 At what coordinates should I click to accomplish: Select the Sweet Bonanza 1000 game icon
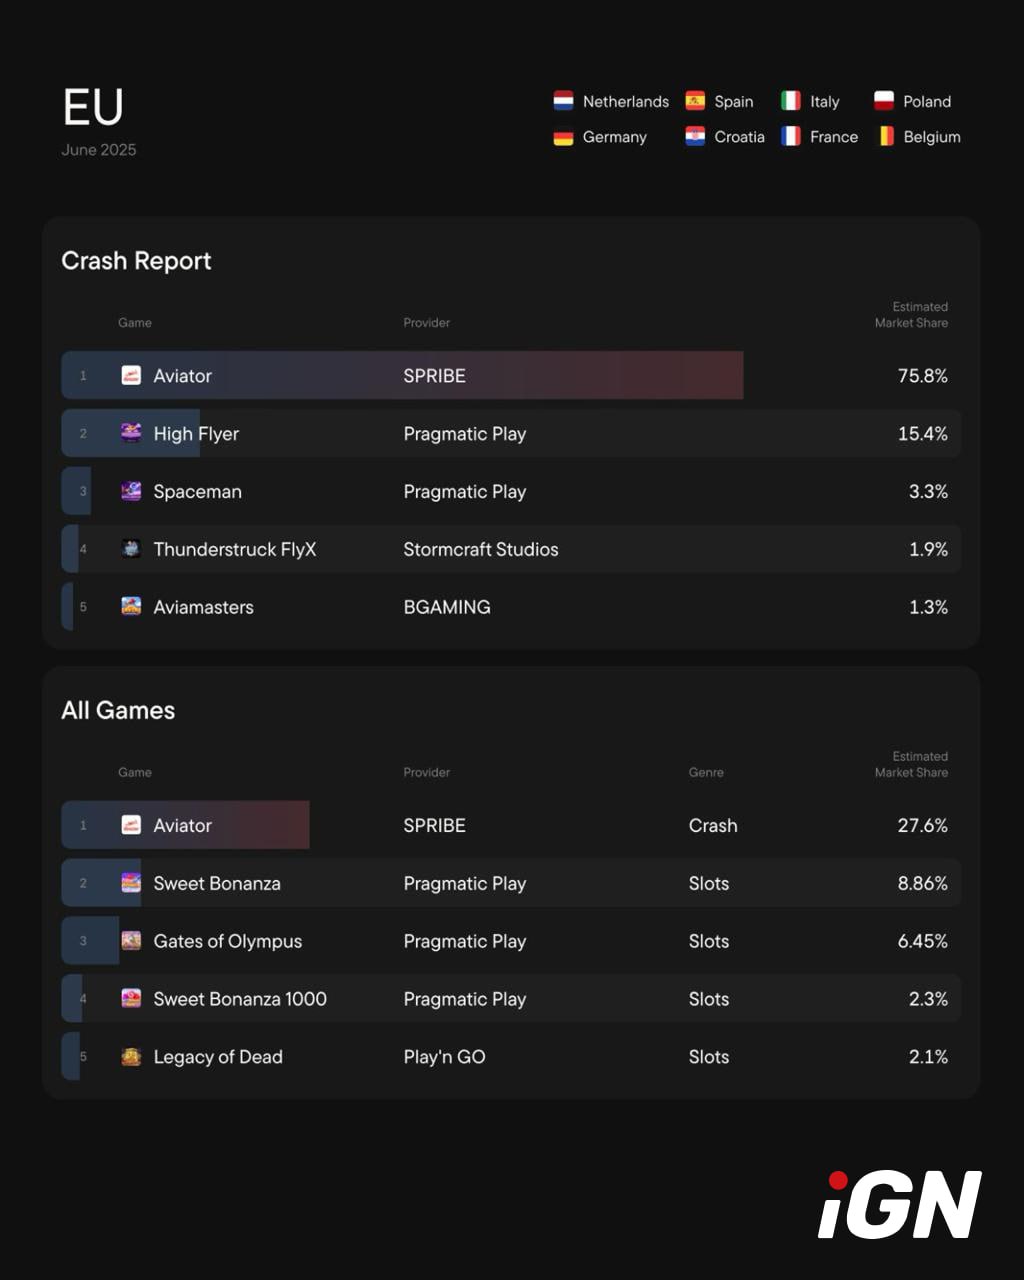point(131,998)
